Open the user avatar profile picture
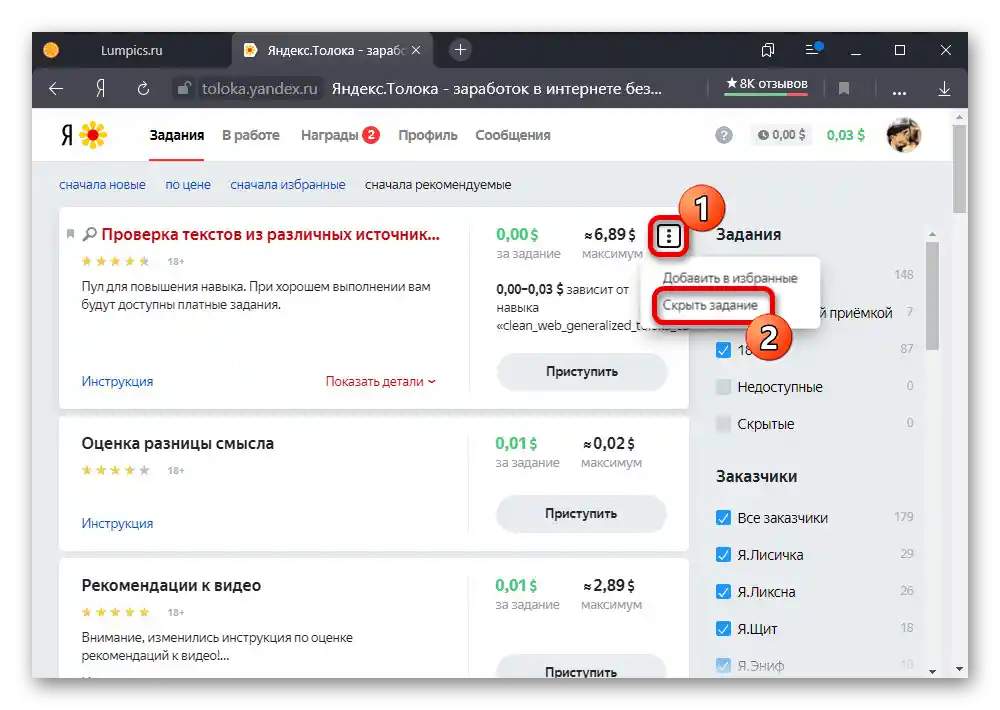Image resolution: width=1000 pixels, height=710 pixels. 903,135
